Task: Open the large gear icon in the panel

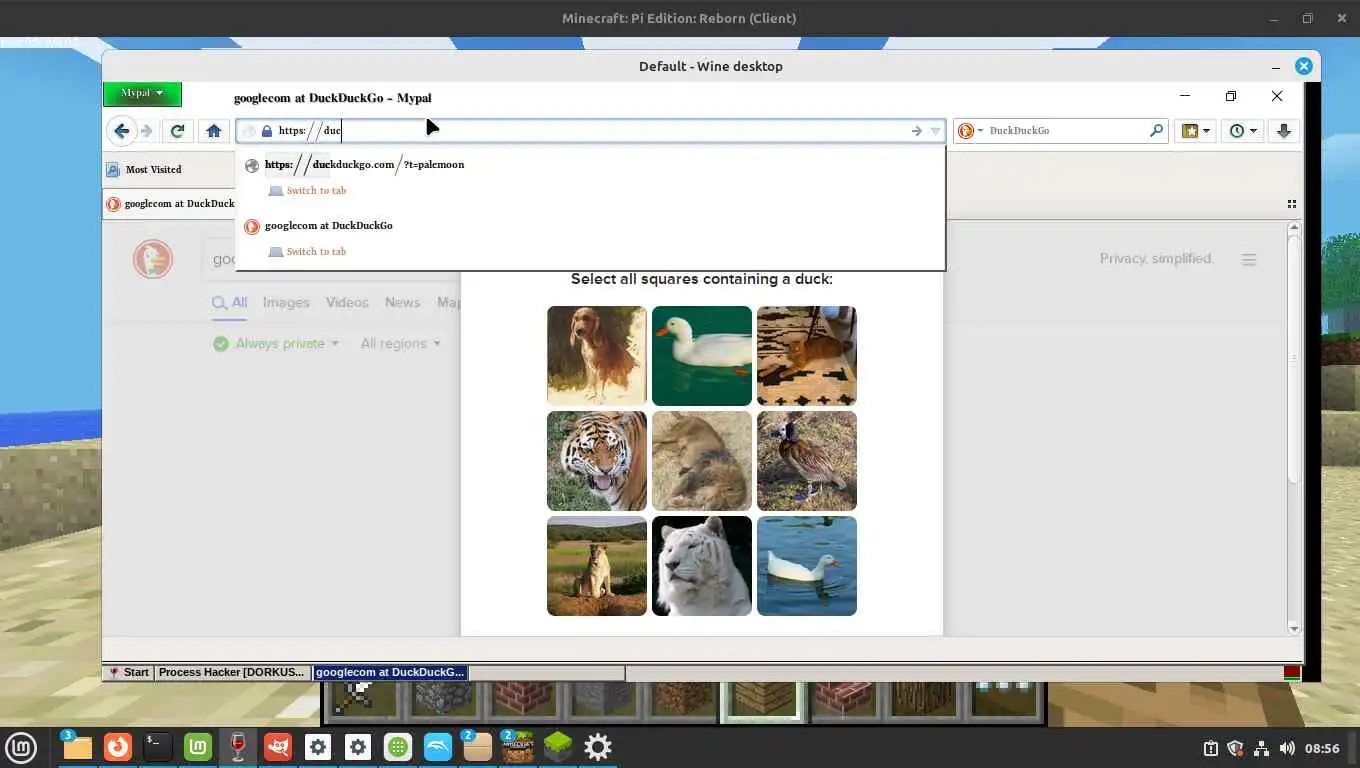Action: click(x=598, y=747)
